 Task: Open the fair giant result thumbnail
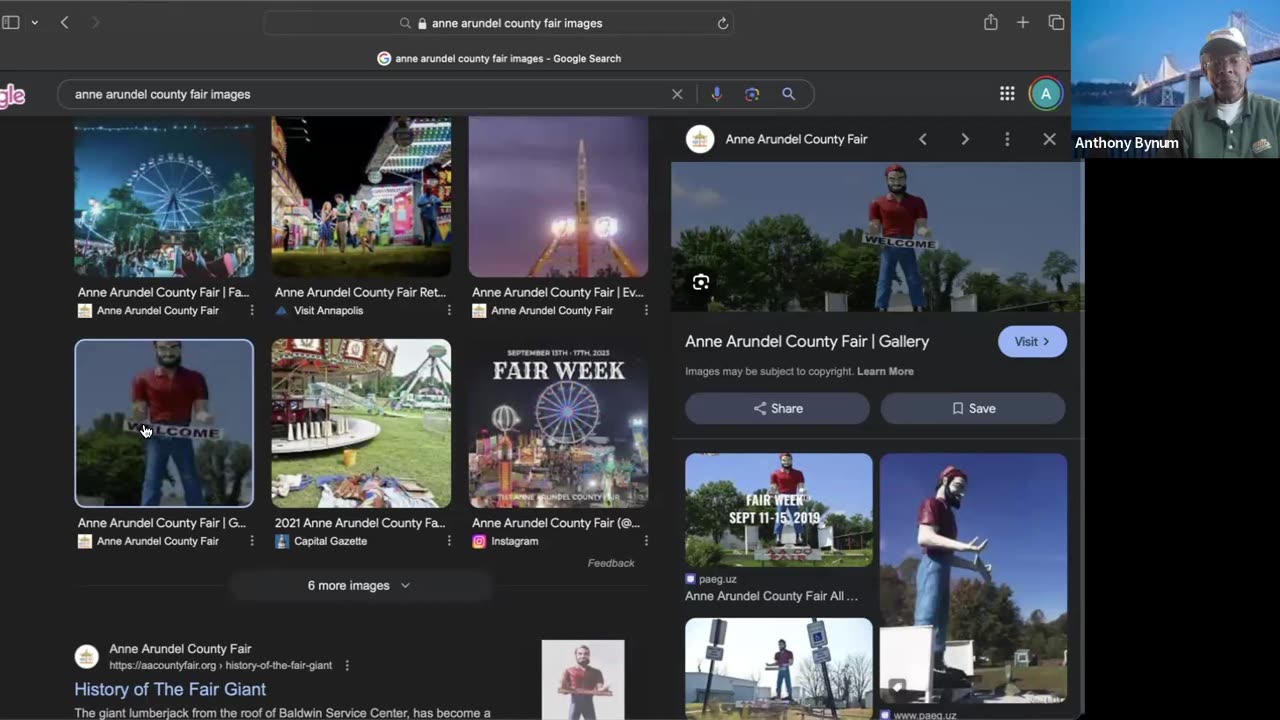583,680
